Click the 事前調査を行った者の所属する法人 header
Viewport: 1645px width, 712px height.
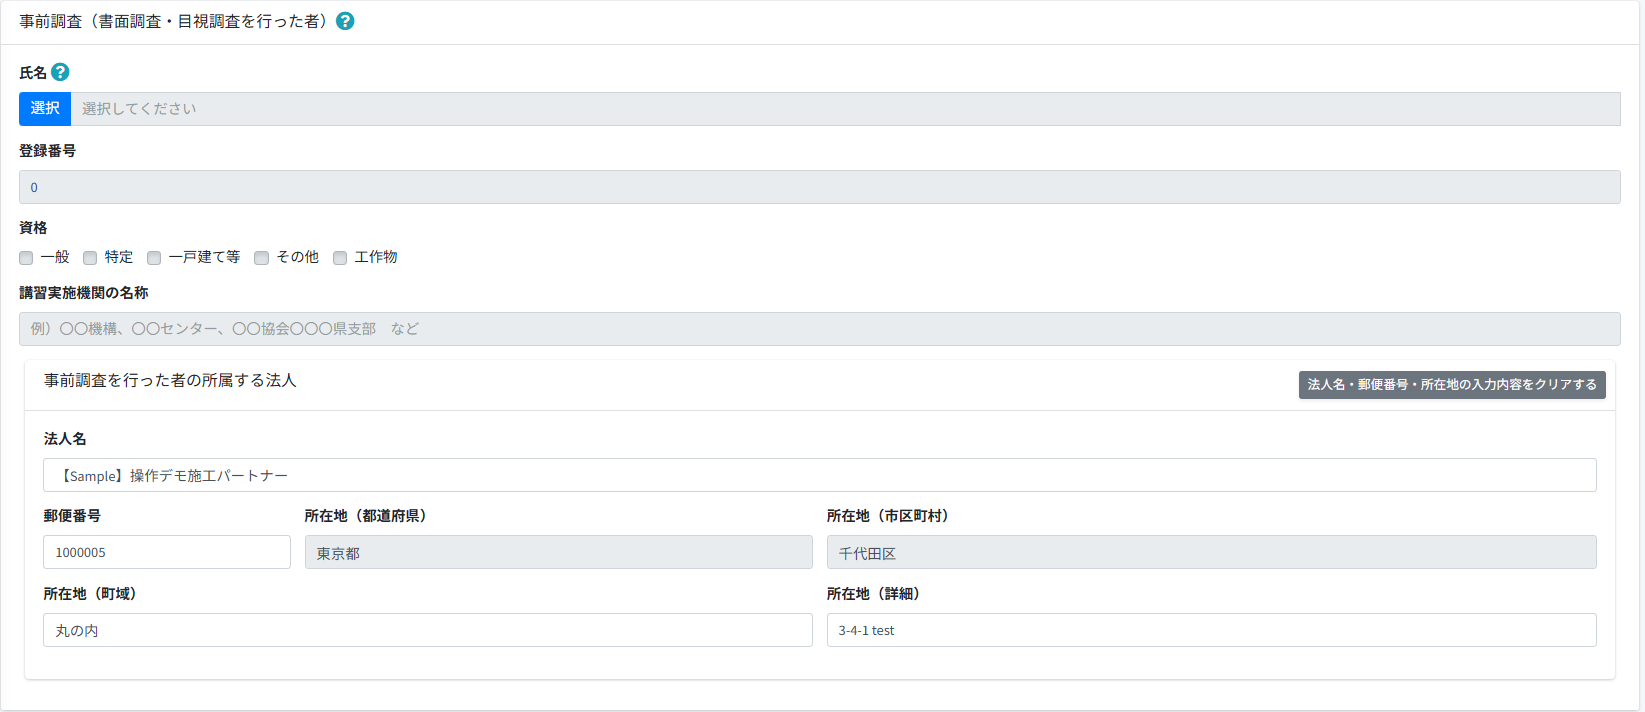(x=170, y=381)
